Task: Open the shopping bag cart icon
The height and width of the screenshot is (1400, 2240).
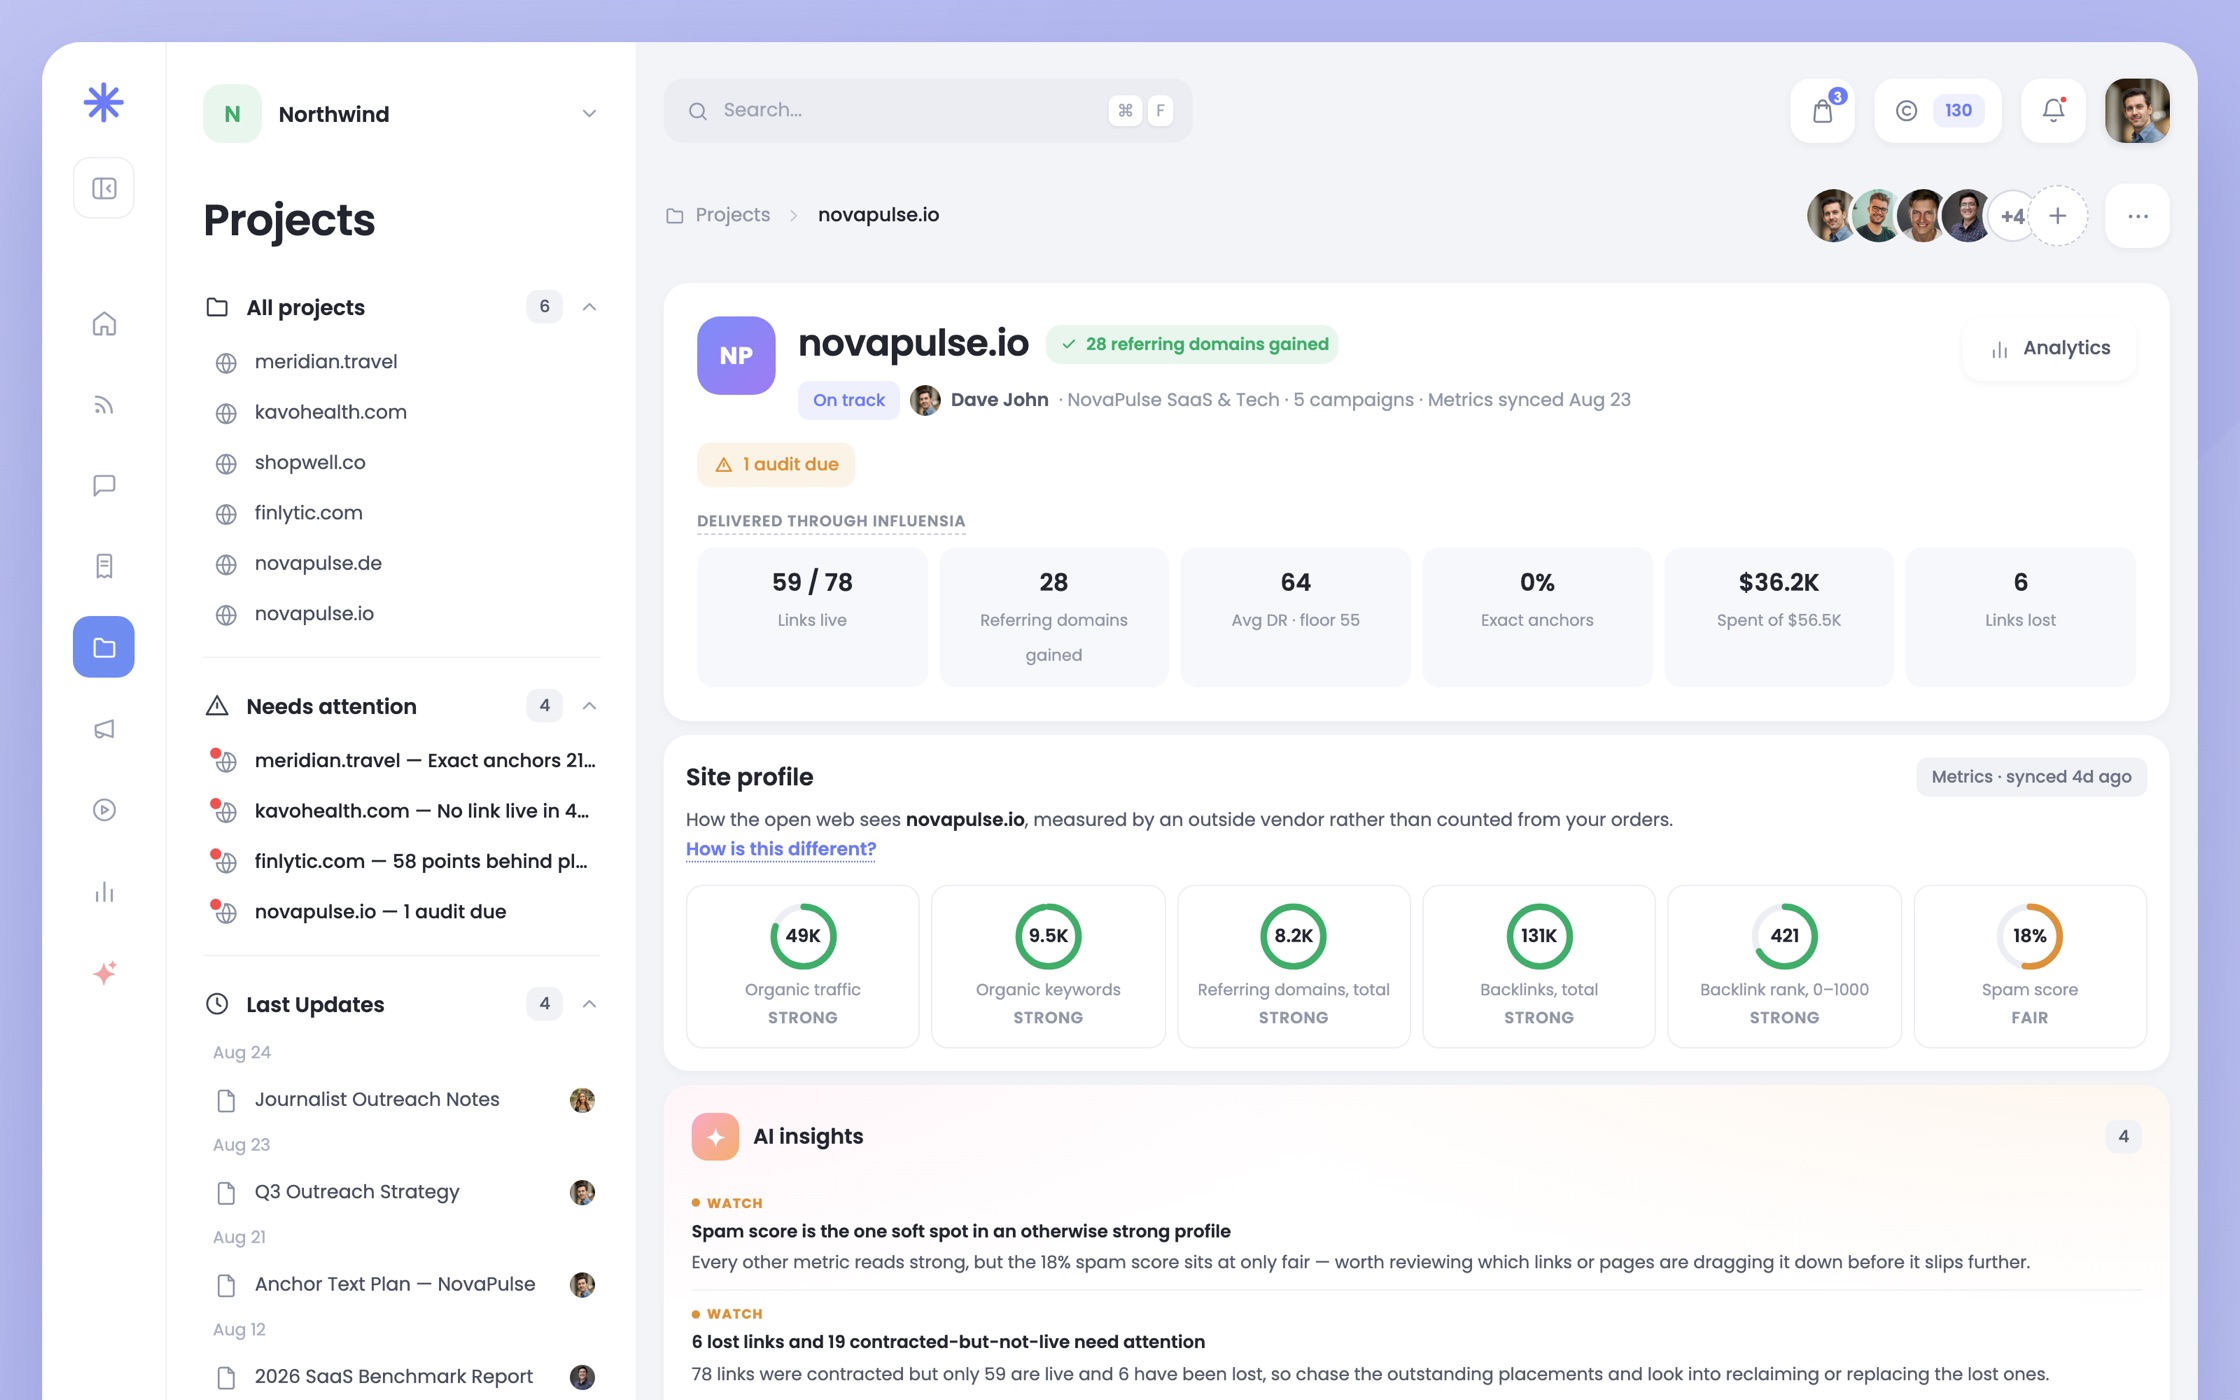Action: pos(1823,110)
